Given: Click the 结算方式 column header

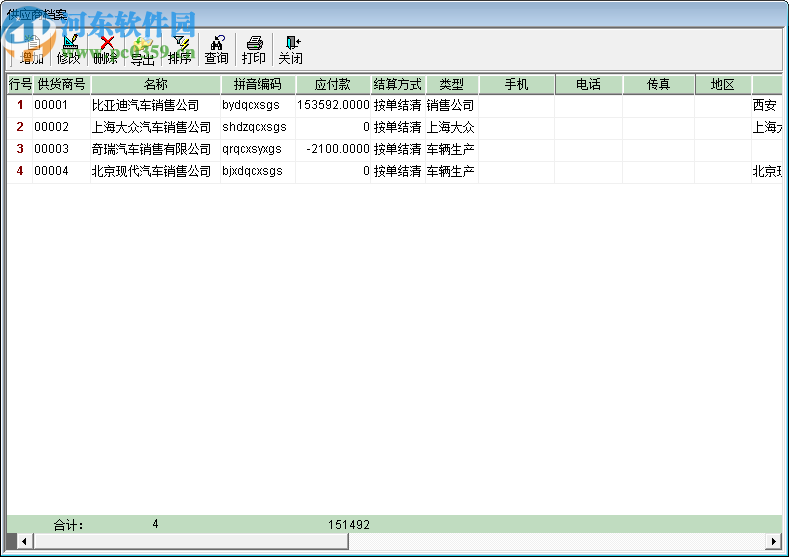Looking at the screenshot, I should (398, 85).
